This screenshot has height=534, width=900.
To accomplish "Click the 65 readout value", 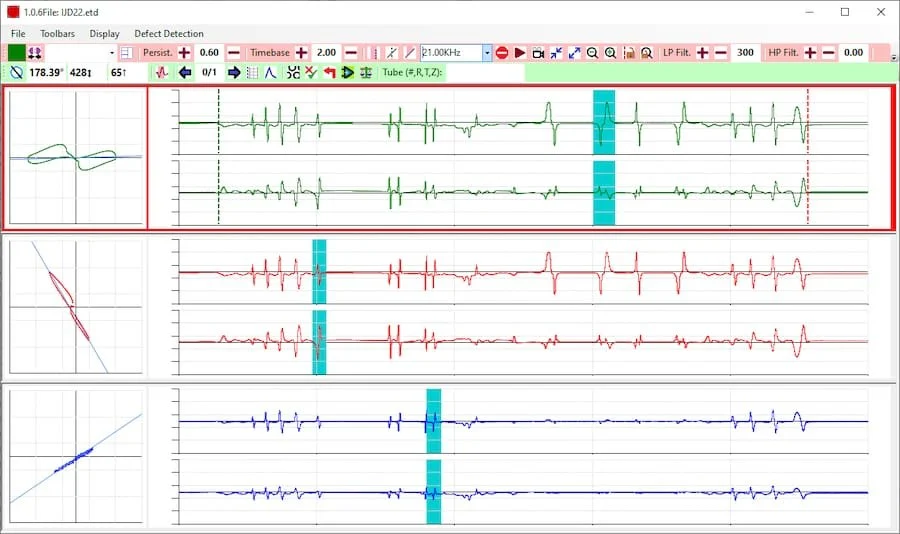I will pos(118,72).
